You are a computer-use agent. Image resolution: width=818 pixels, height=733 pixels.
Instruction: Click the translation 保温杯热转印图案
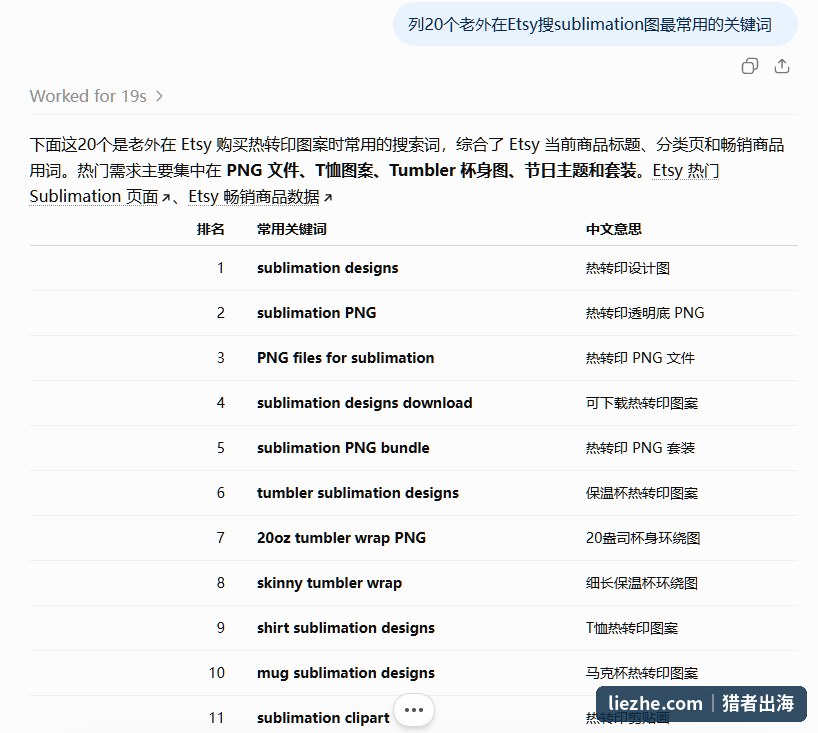tap(642, 493)
